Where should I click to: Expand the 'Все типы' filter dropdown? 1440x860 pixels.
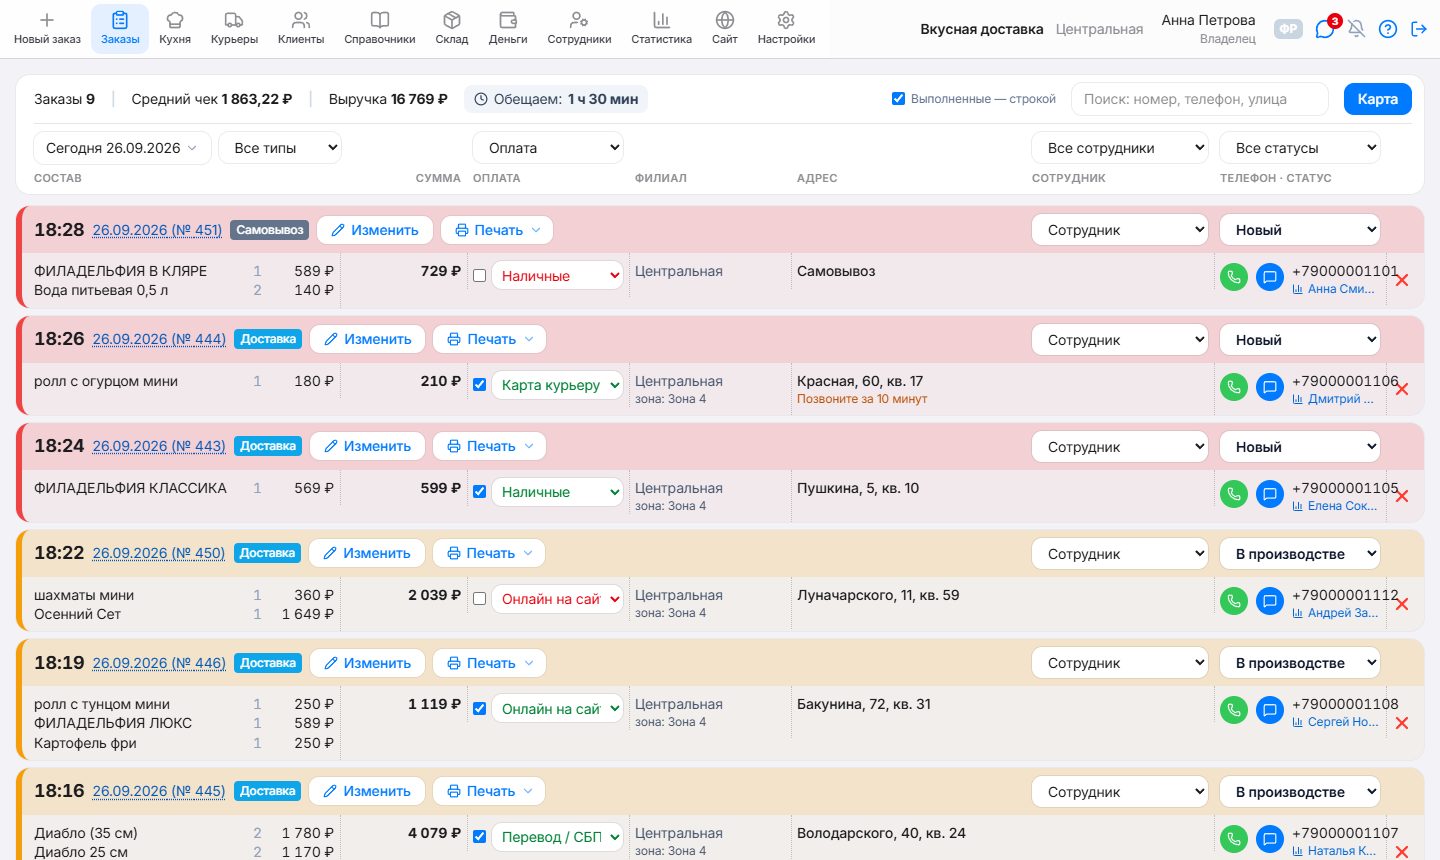pos(280,148)
